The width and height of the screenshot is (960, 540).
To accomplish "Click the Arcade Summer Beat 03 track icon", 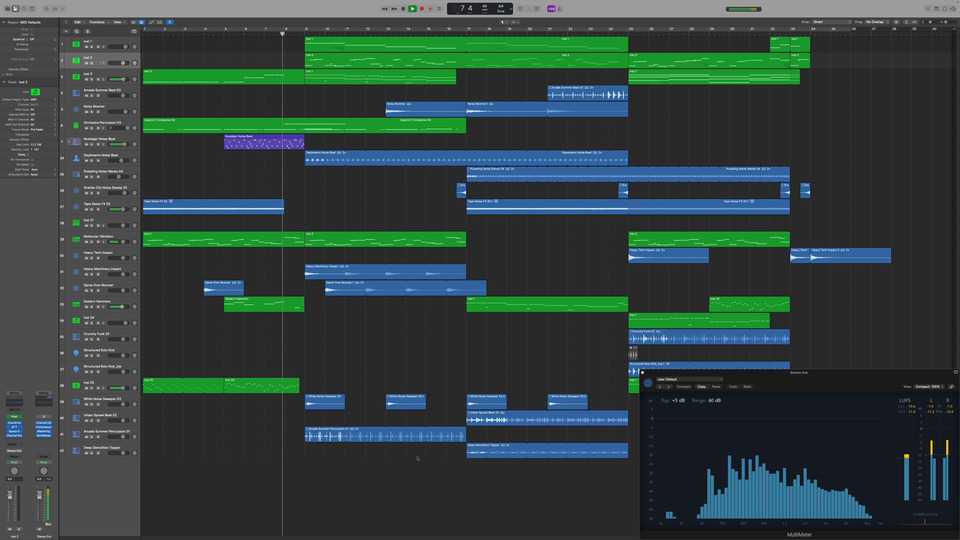I will tap(76, 93).
